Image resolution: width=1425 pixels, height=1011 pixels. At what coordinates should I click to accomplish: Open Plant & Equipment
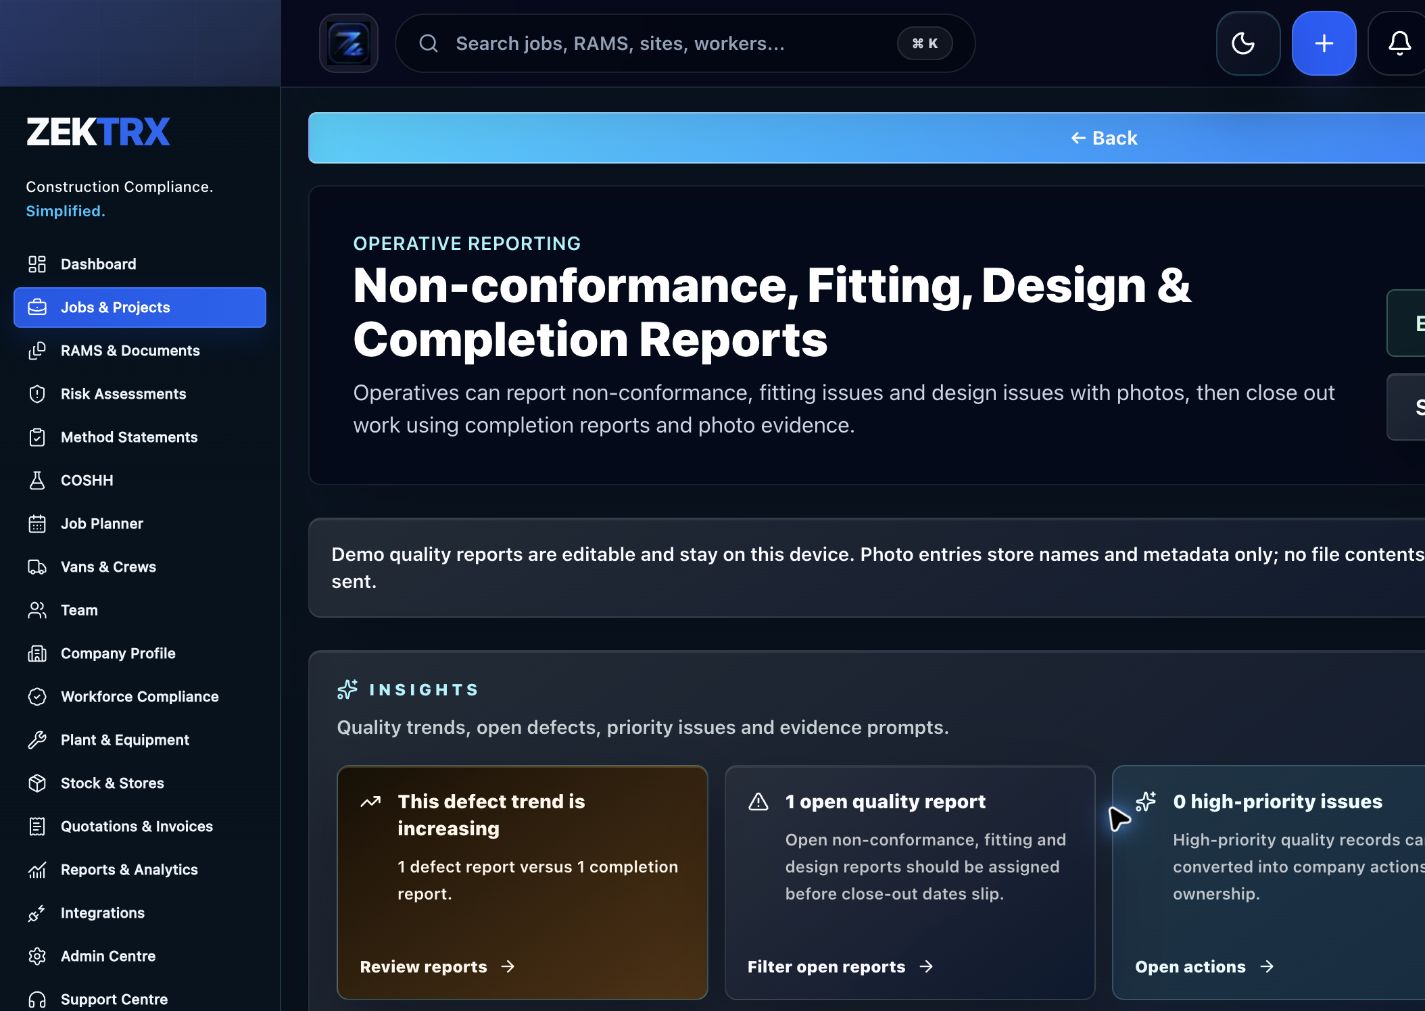pyautogui.click(x=140, y=740)
